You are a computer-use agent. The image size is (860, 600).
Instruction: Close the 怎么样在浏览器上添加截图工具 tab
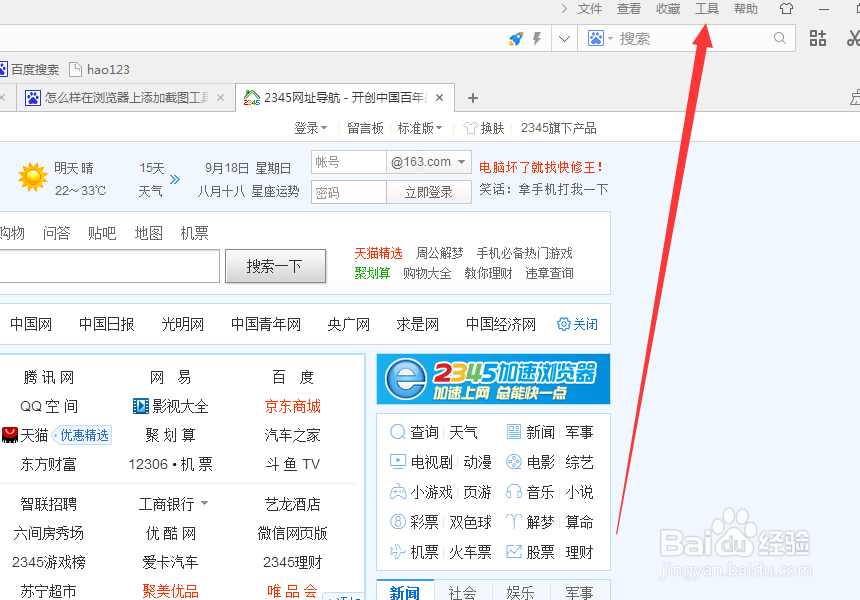[x=220, y=98]
